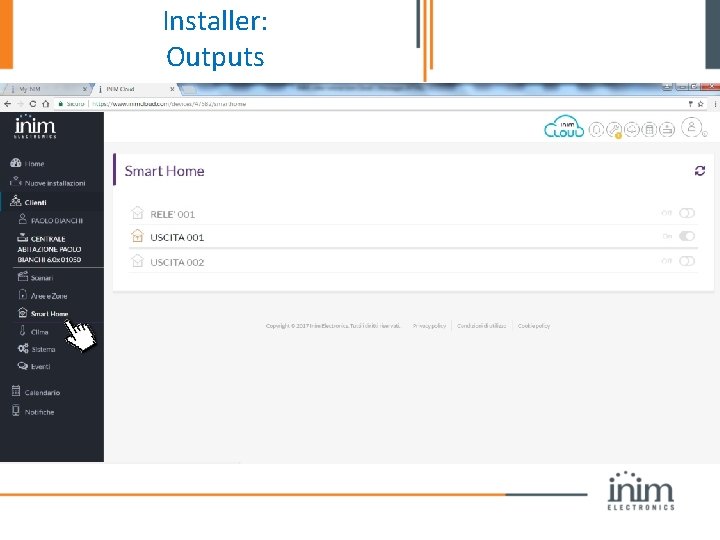Click the USCITA 002 label
Viewport: 720px width, 540px height.
[177, 262]
